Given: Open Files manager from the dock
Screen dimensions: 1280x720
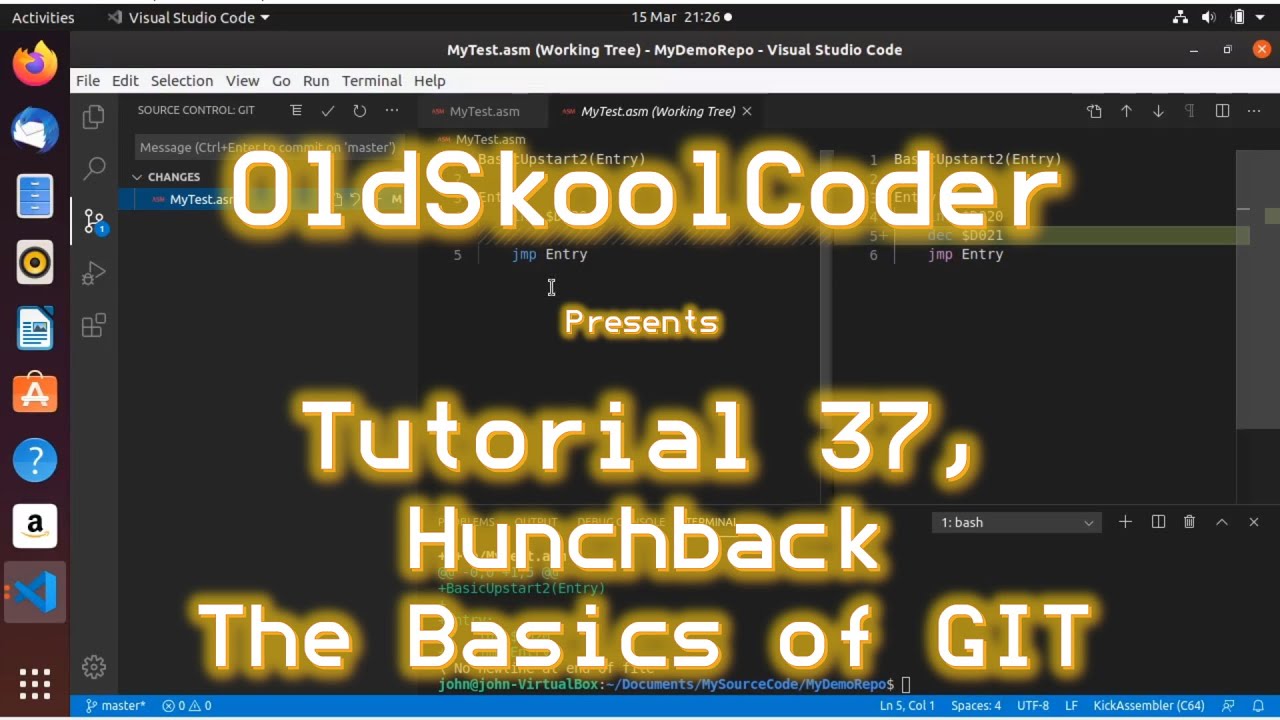Looking at the screenshot, I should coord(35,196).
